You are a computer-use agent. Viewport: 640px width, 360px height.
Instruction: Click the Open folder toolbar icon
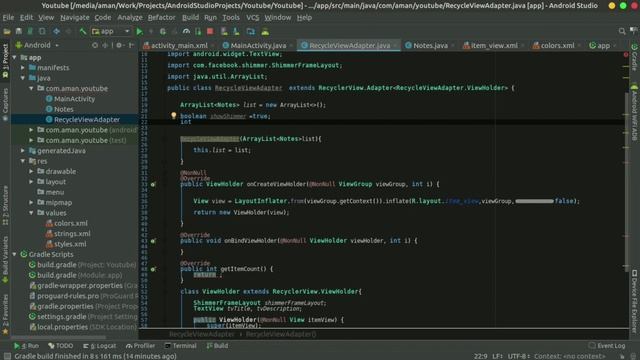tap(7, 31)
